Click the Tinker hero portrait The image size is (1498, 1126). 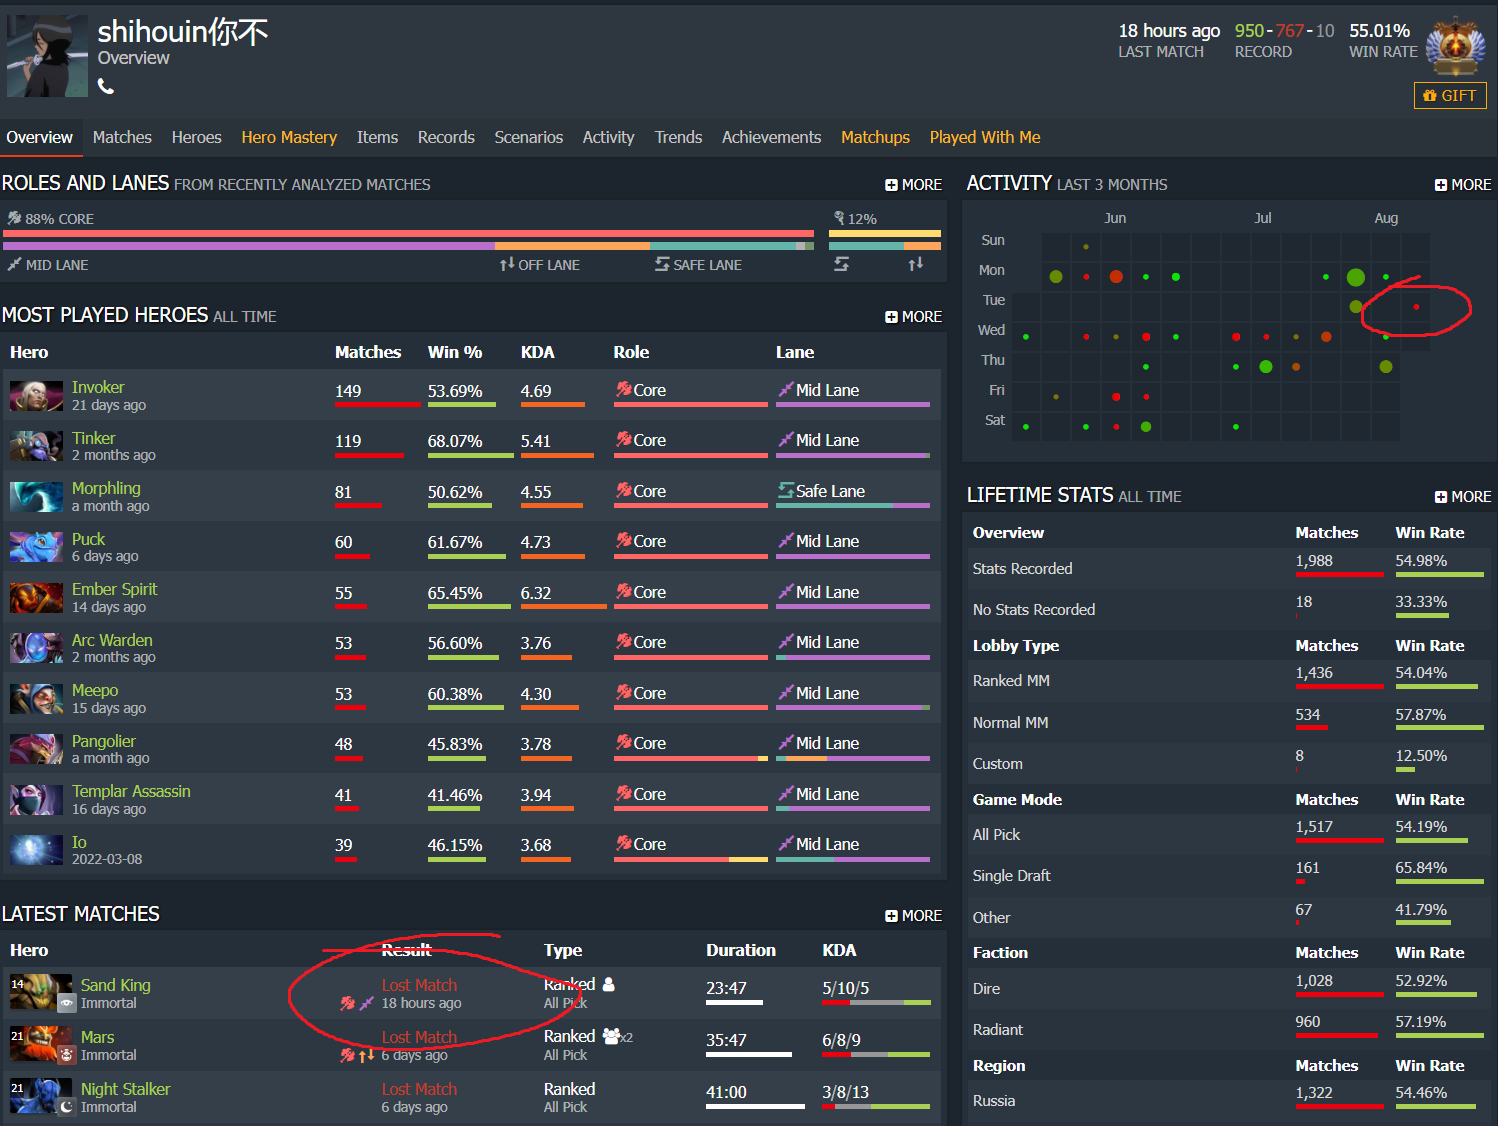coord(37,446)
